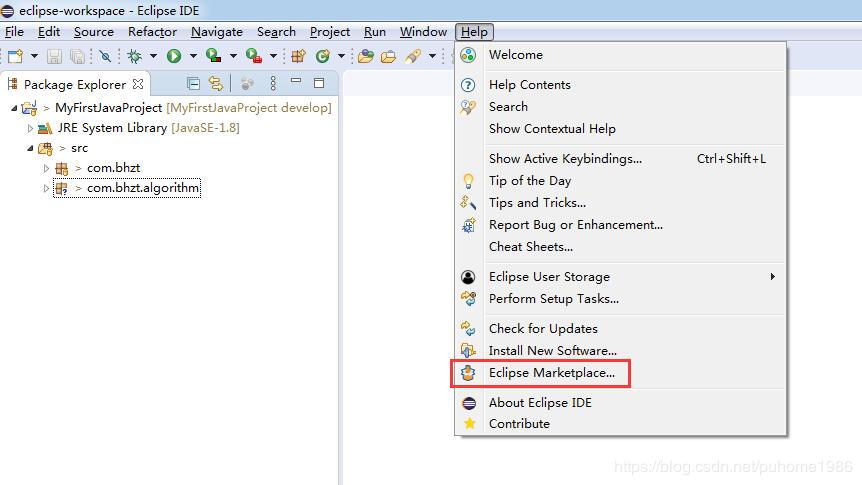Image resolution: width=862 pixels, height=485 pixels.
Task: Open the Refactor menu
Action: pos(152,32)
